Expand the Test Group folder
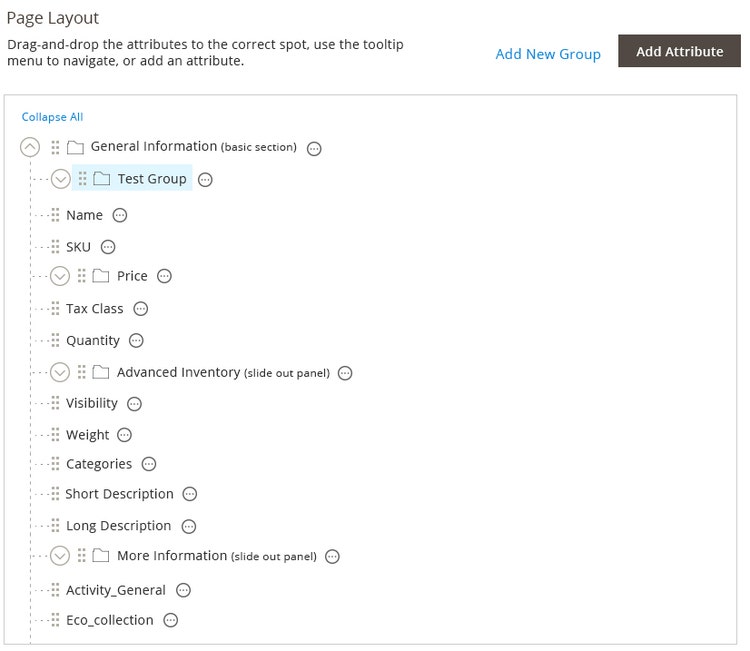 (60, 179)
